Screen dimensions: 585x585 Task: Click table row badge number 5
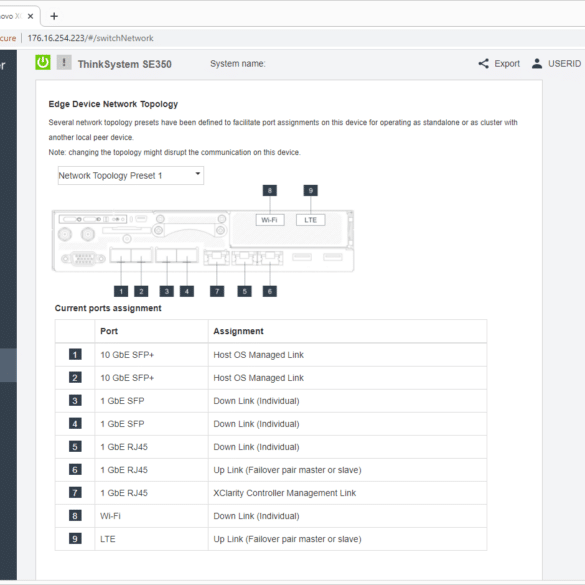click(x=75, y=447)
